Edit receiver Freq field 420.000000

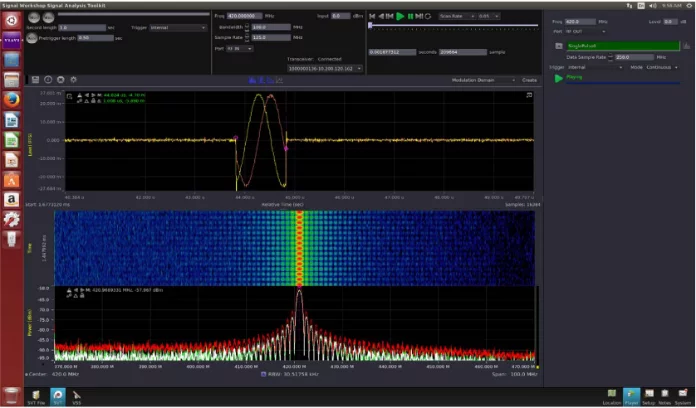tap(245, 16)
